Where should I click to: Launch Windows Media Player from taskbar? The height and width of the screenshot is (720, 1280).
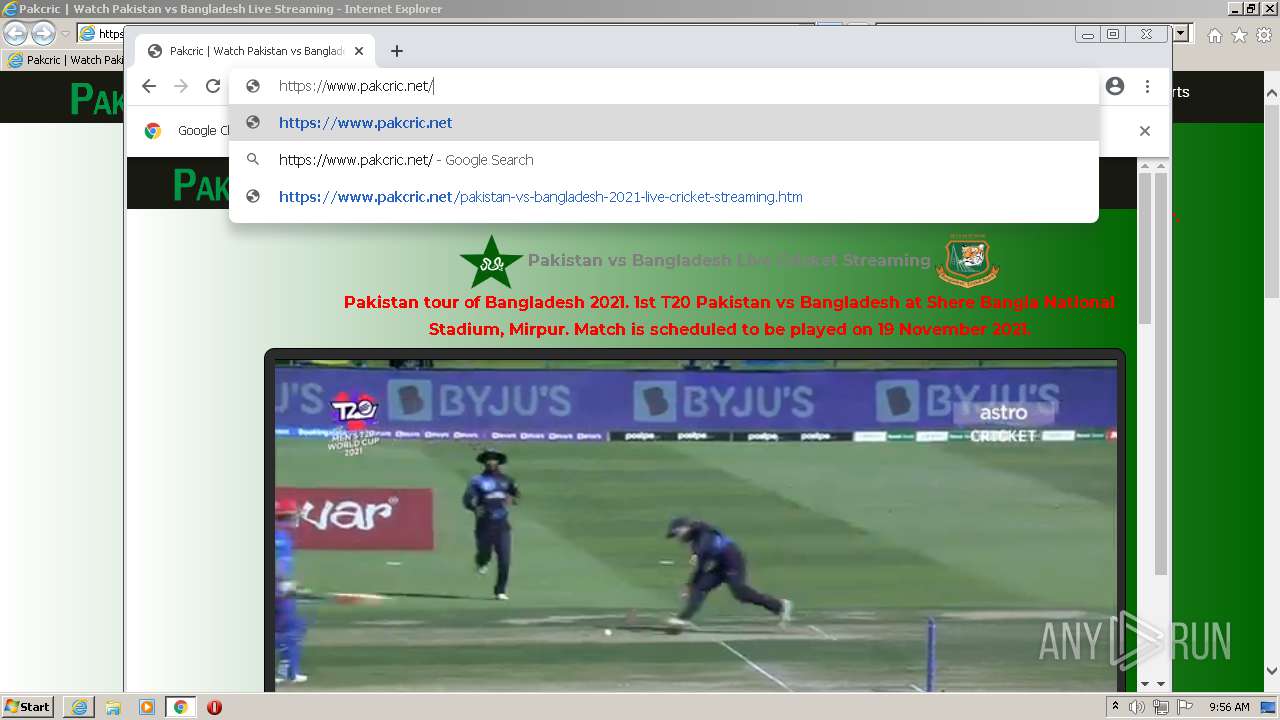(x=147, y=707)
